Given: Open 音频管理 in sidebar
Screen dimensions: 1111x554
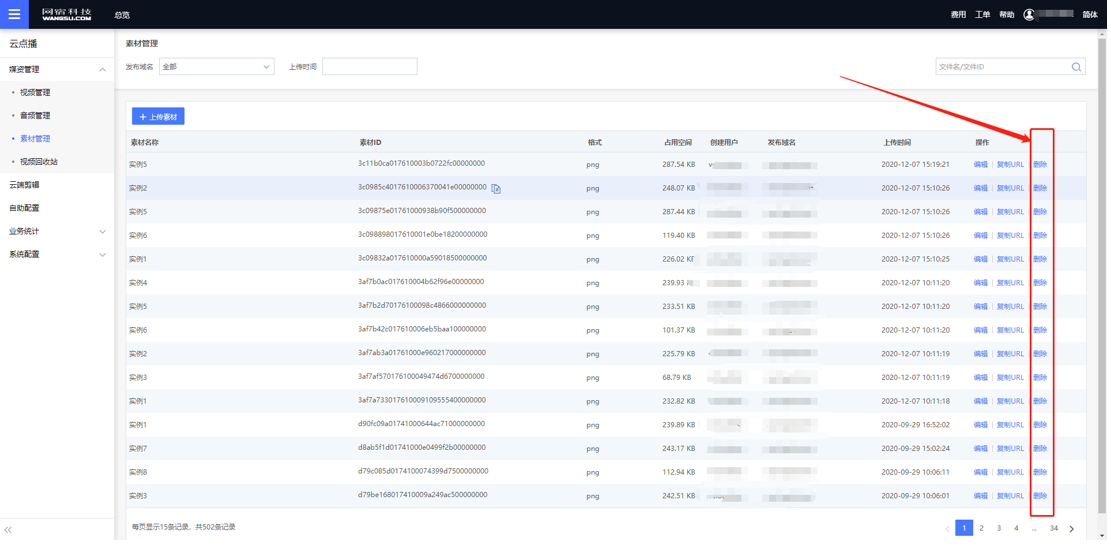Looking at the screenshot, I should click(x=35, y=115).
